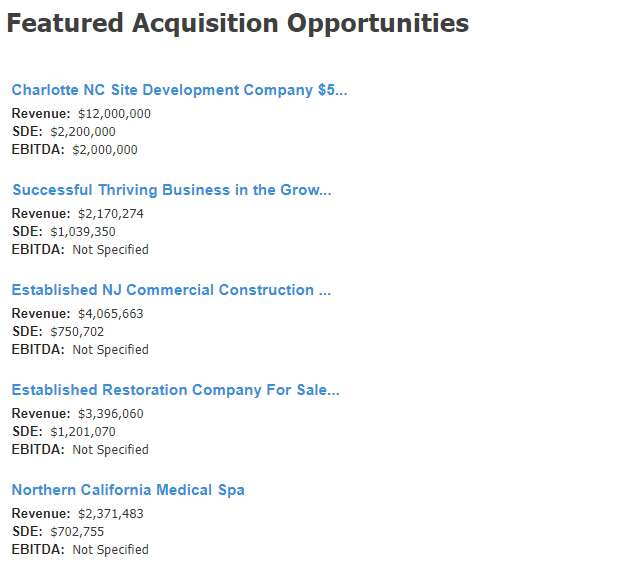Screen dimensions: 617x573
Task: Open the Established Restoration Company For Sale listing
Action: click(x=175, y=390)
